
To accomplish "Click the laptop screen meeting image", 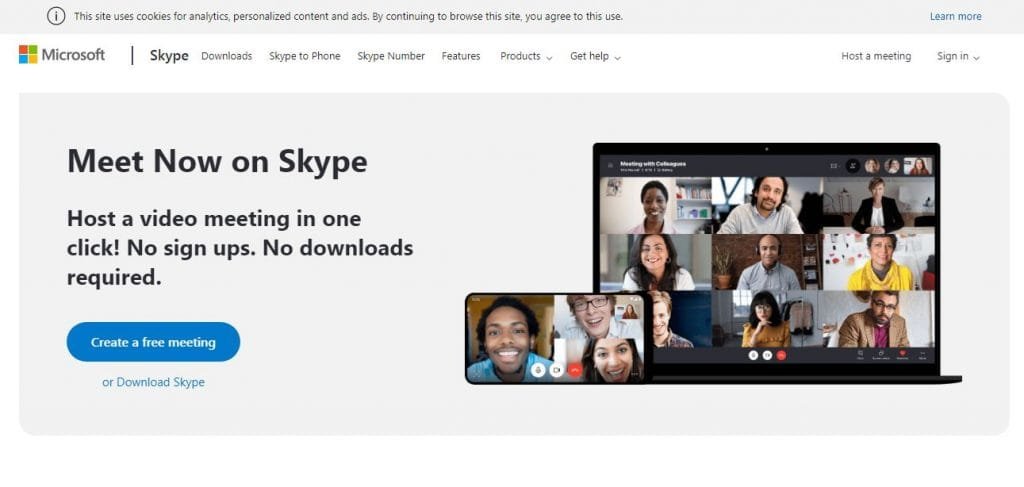I will pyautogui.click(x=767, y=260).
